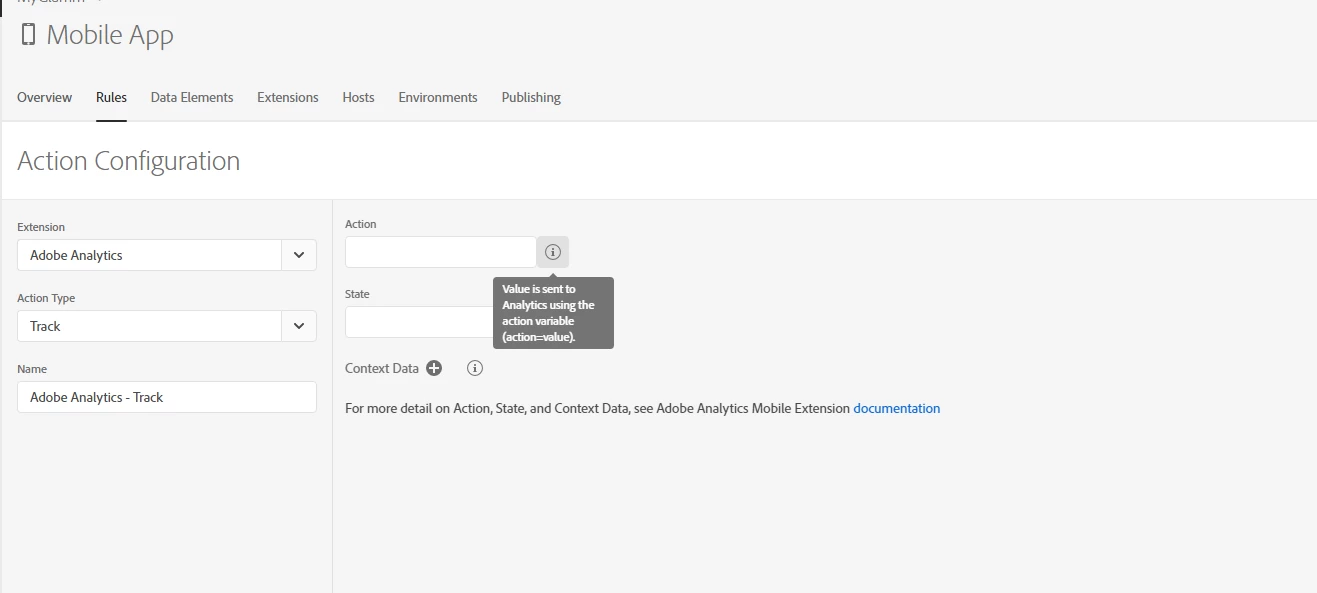Open the Publishing tab
The image size is (1317, 593).
(x=531, y=97)
